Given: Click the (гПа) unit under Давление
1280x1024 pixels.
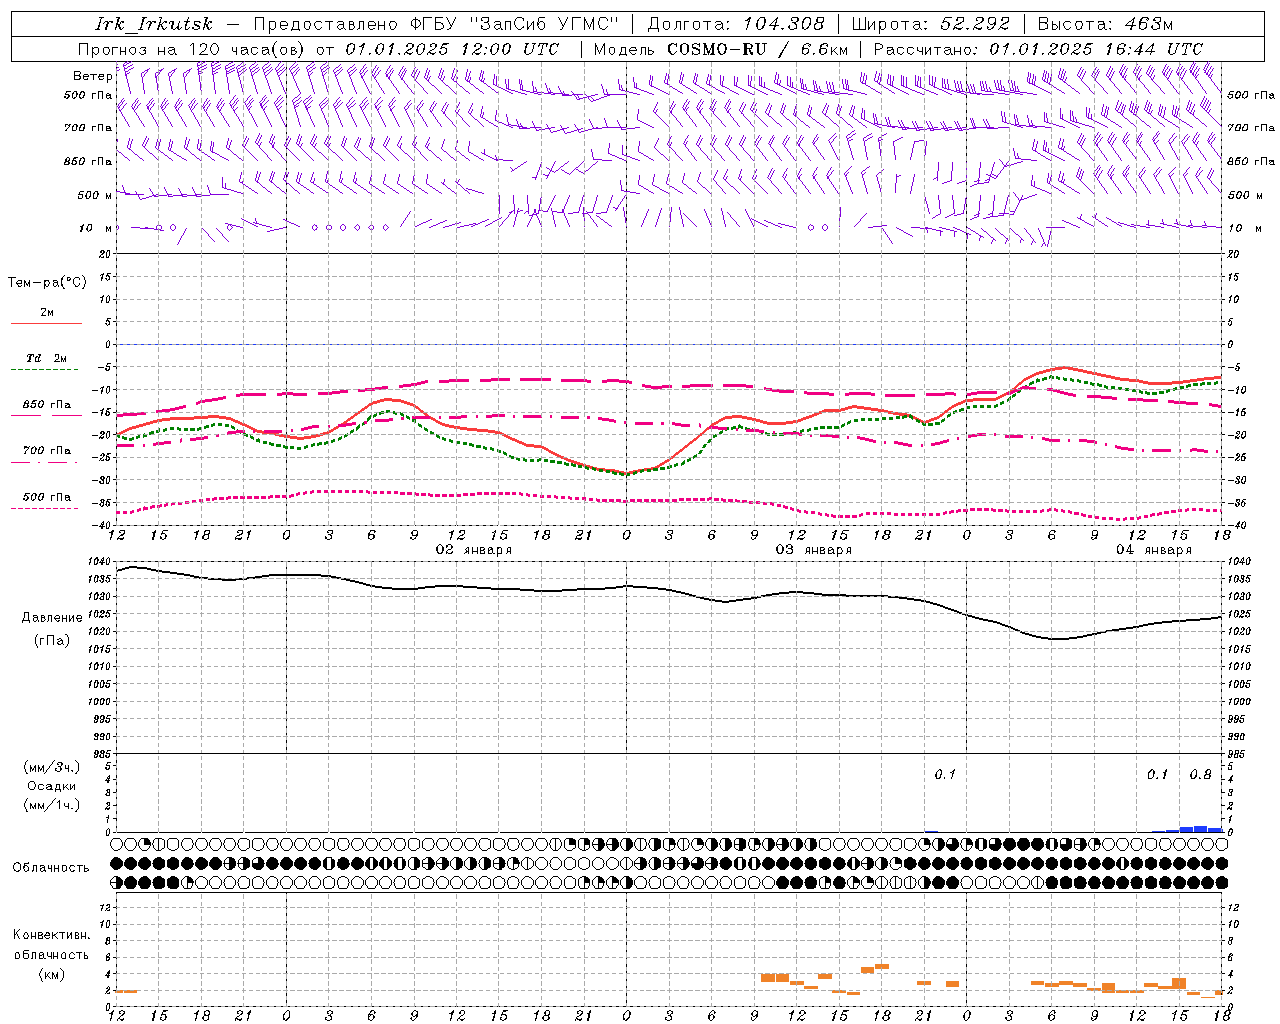Looking at the screenshot, I should click(x=52, y=641).
